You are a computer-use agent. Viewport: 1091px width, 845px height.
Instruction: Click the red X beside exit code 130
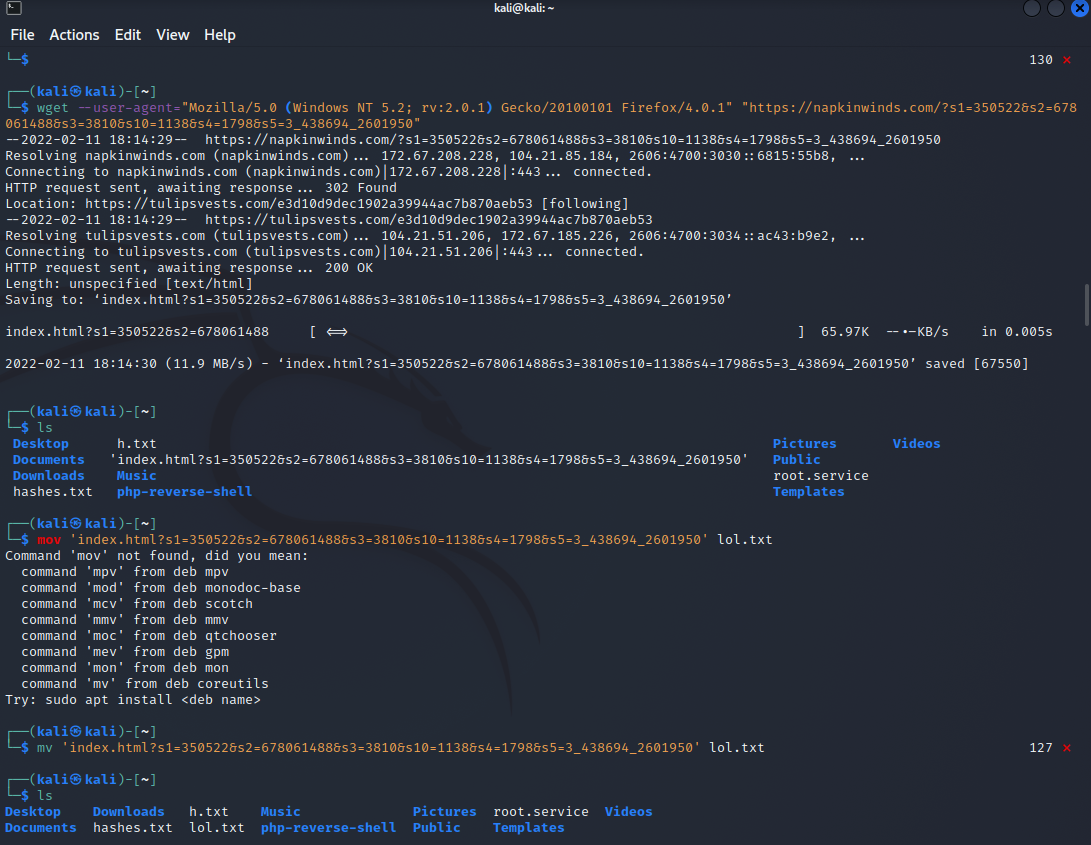click(1067, 60)
